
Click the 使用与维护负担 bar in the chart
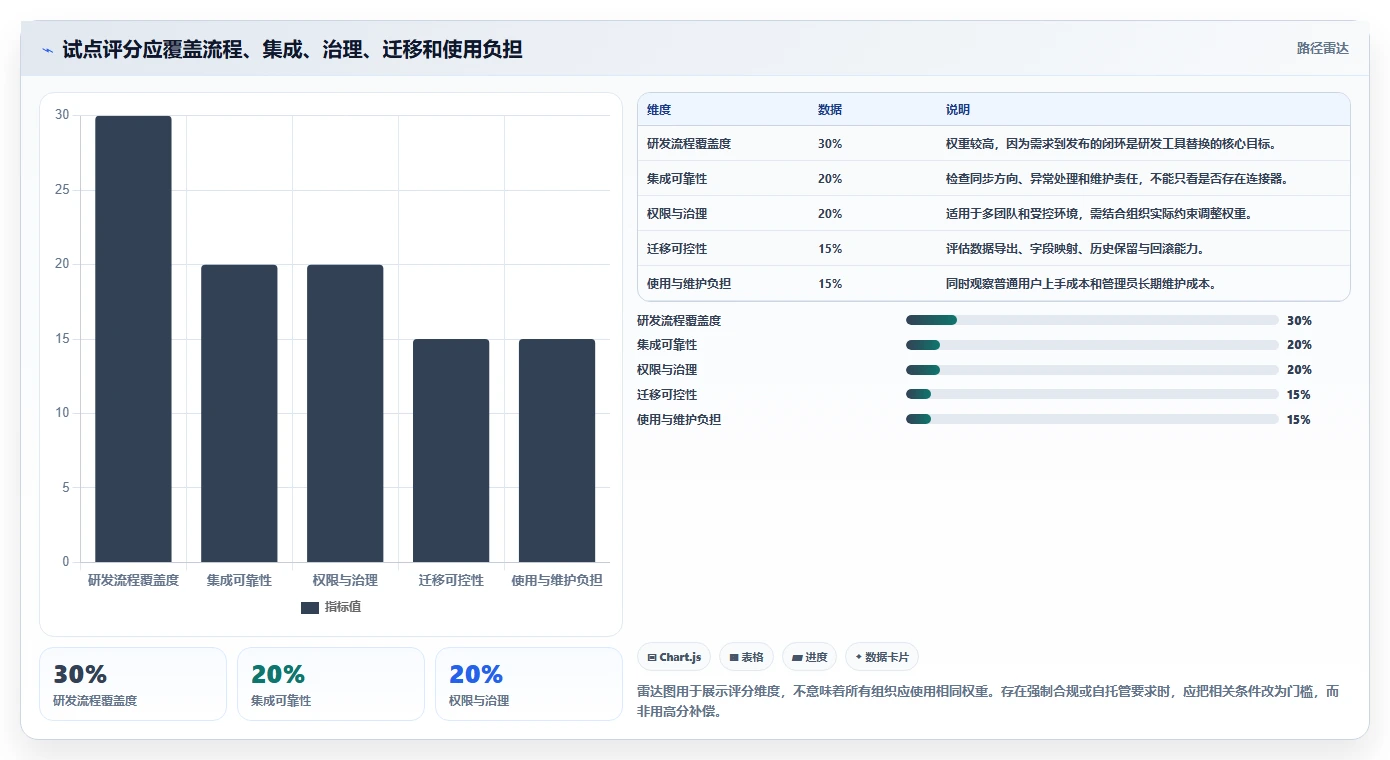coord(557,451)
